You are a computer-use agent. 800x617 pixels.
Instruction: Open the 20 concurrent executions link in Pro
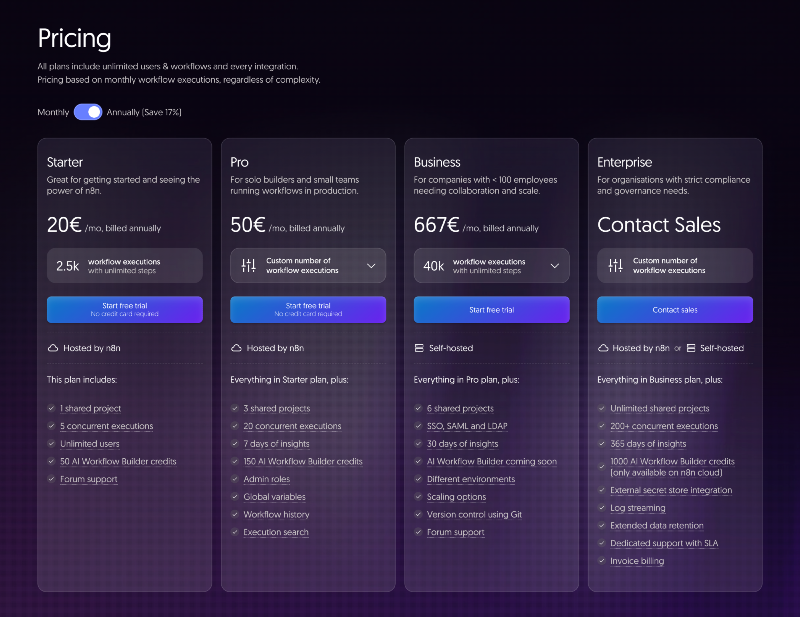[x=293, y=425]
